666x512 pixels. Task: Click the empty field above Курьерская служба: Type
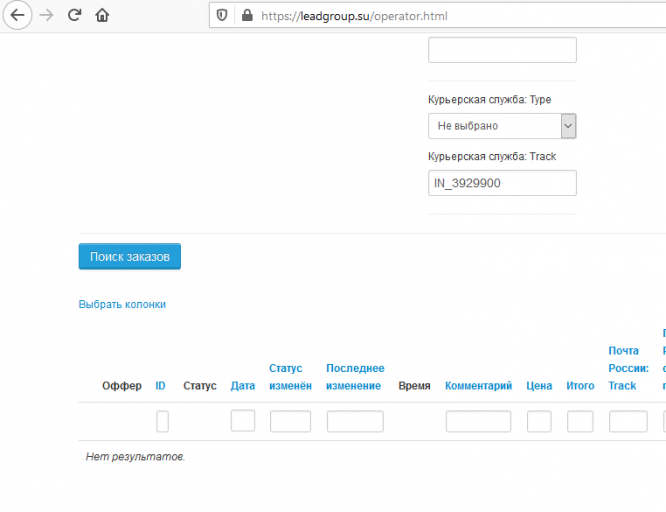tap(502, 50)
